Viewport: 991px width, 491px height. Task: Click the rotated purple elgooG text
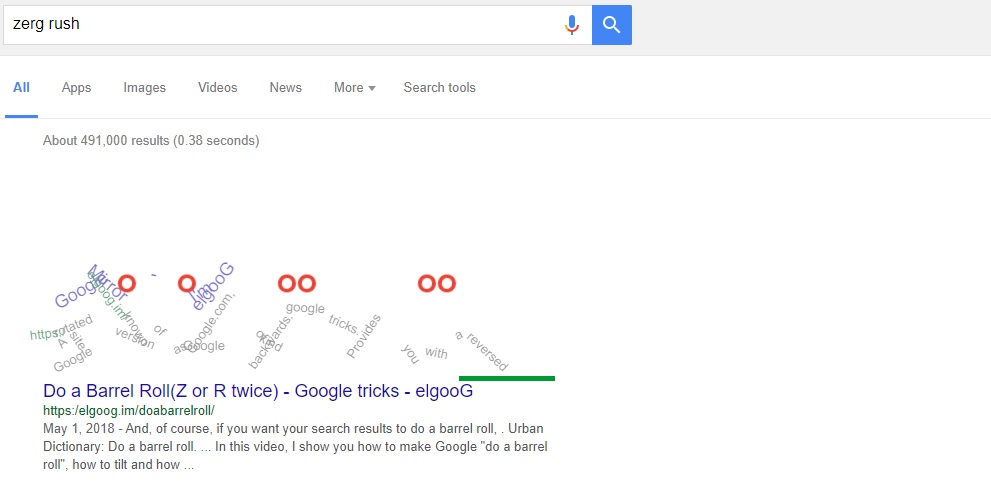(212, 285)
